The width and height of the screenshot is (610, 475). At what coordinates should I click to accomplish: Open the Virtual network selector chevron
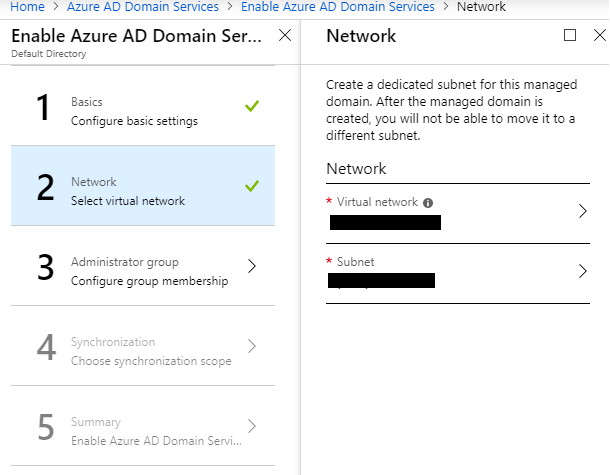point(582,211)
